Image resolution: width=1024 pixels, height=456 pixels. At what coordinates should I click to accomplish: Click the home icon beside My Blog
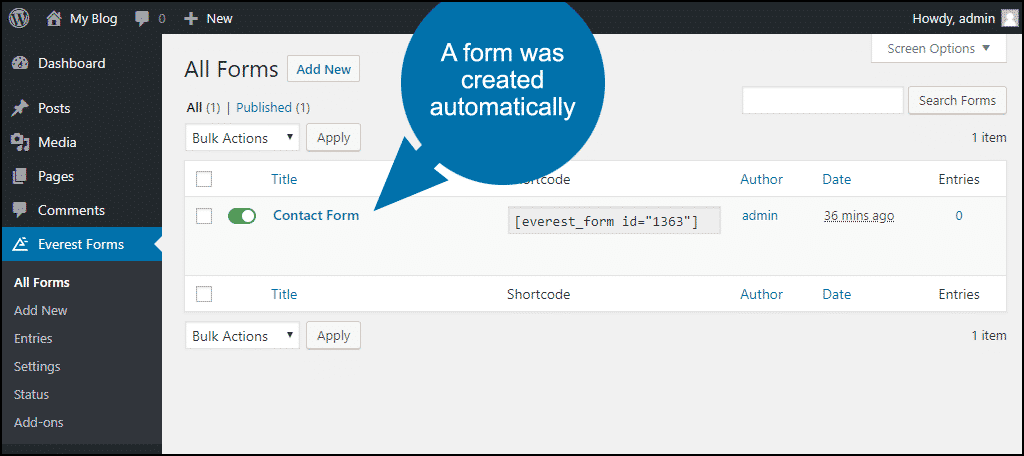click(x=54, y=19)
